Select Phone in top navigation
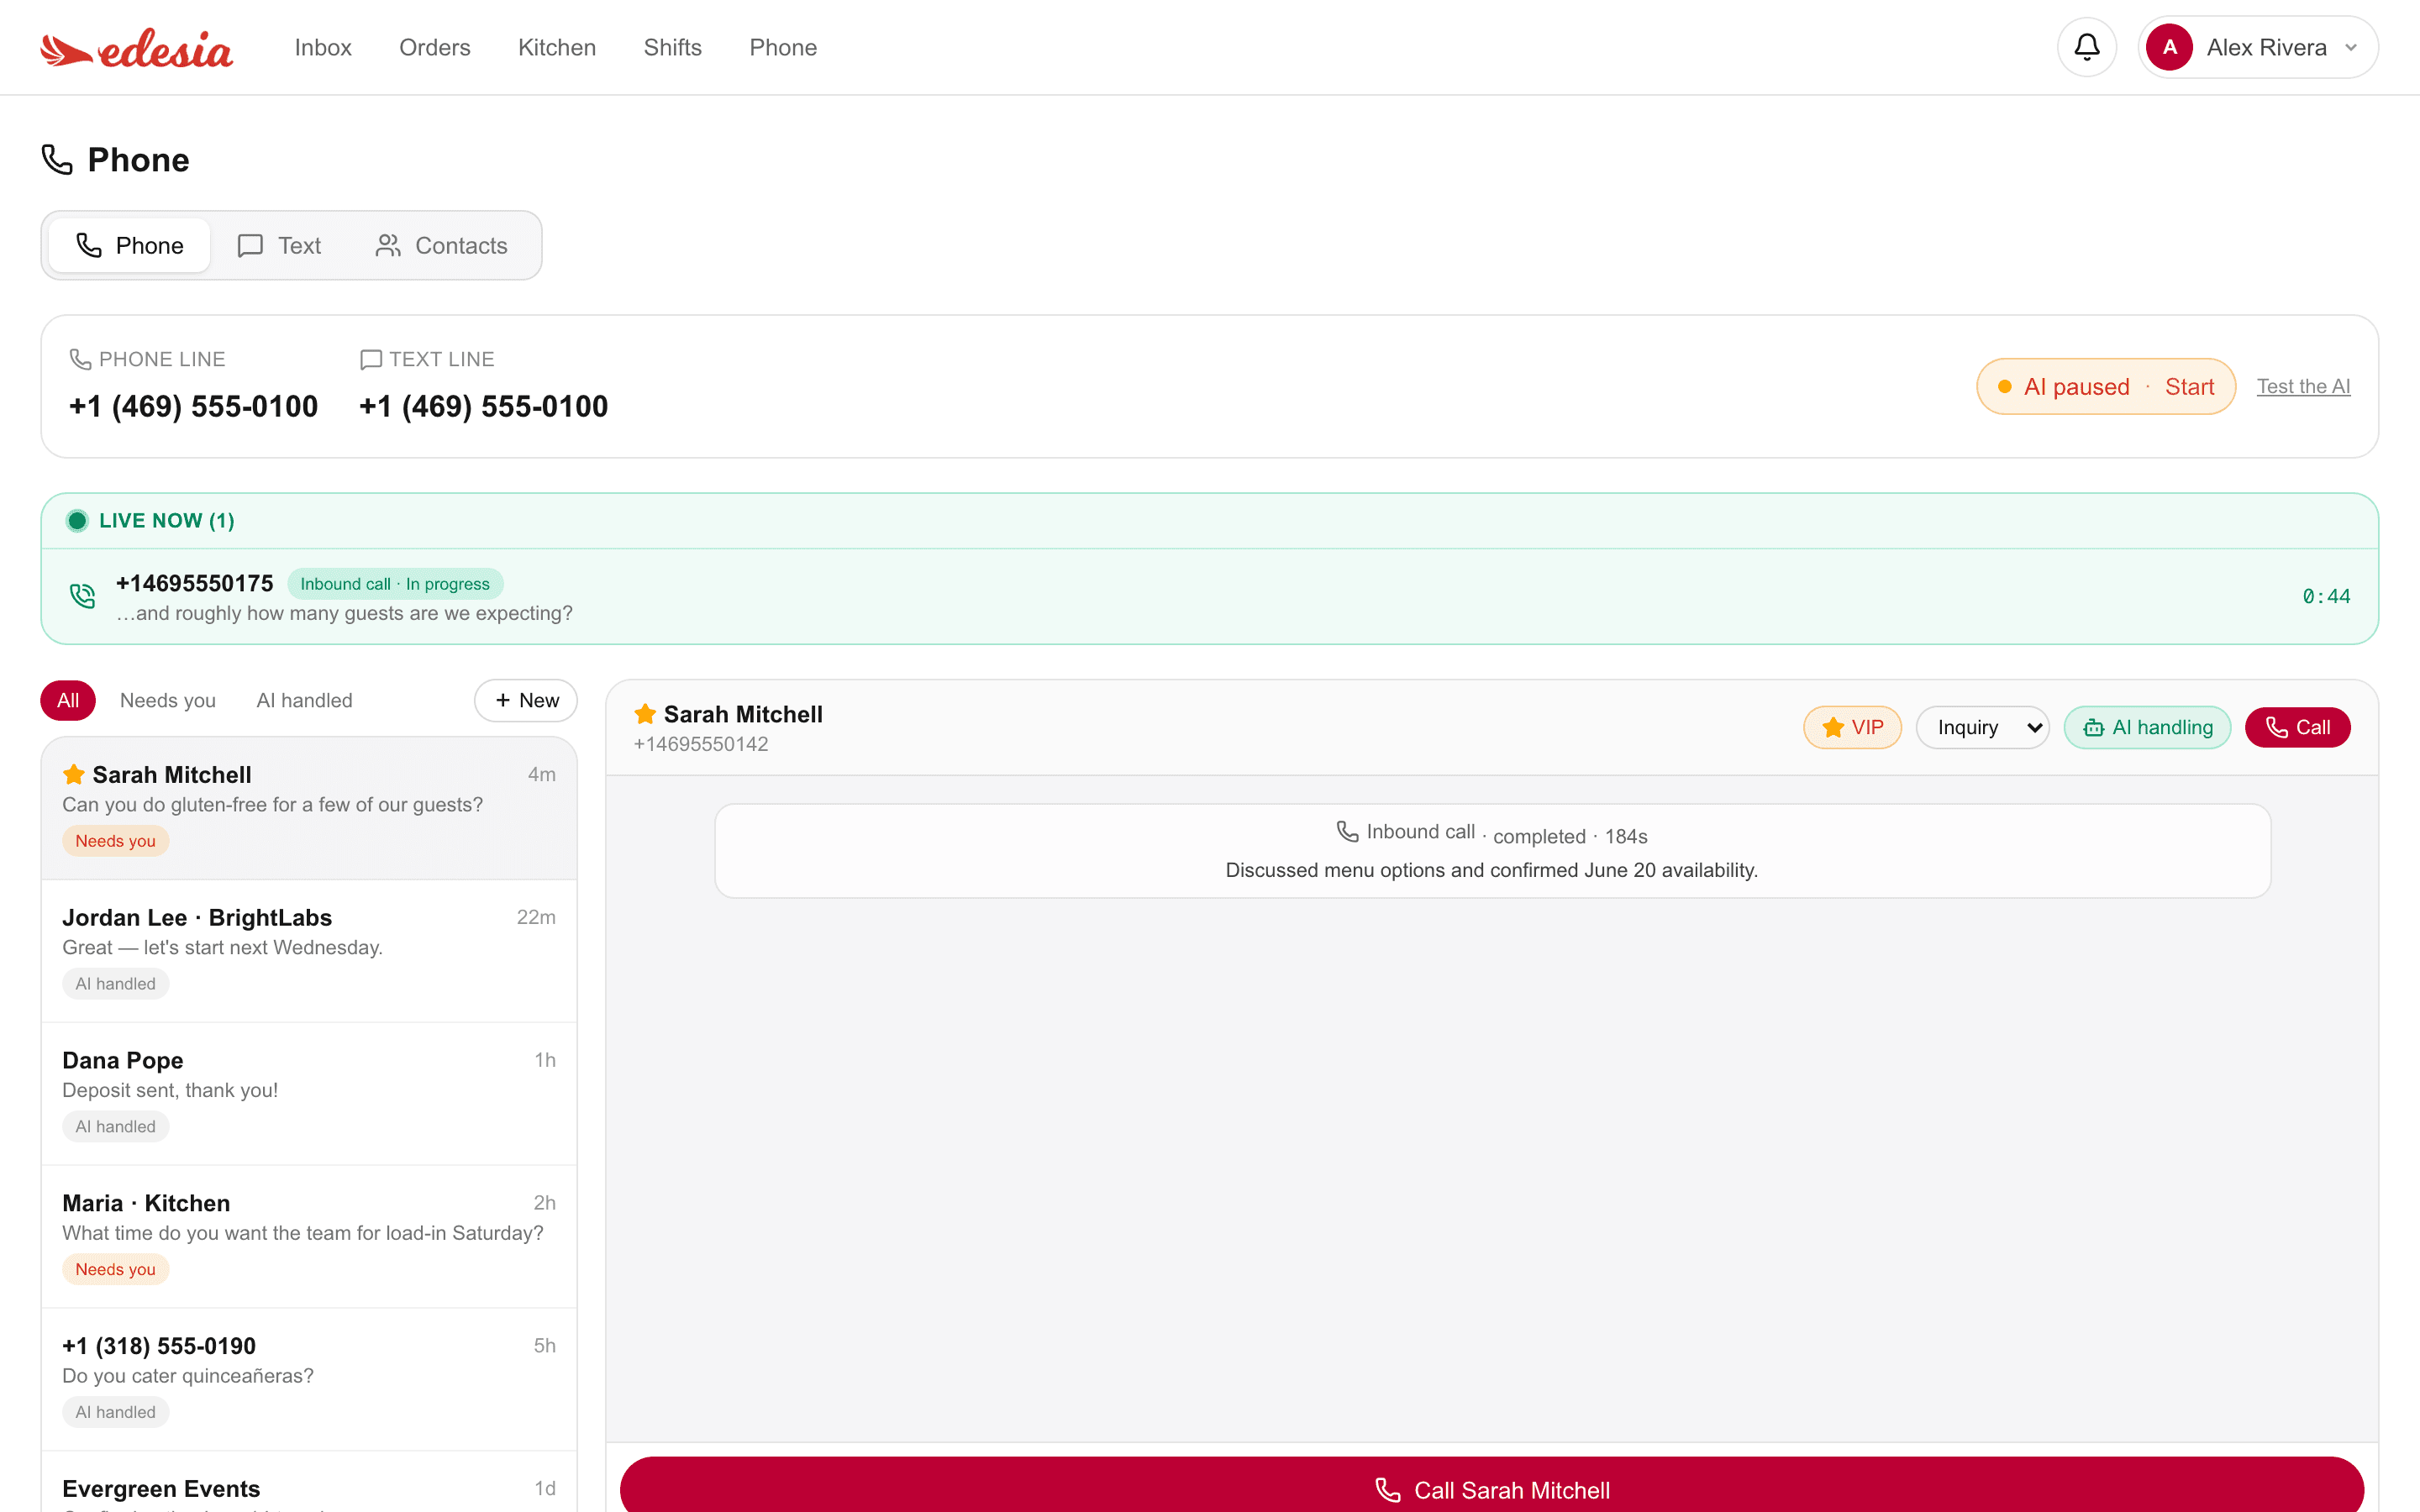 [783, 47]
